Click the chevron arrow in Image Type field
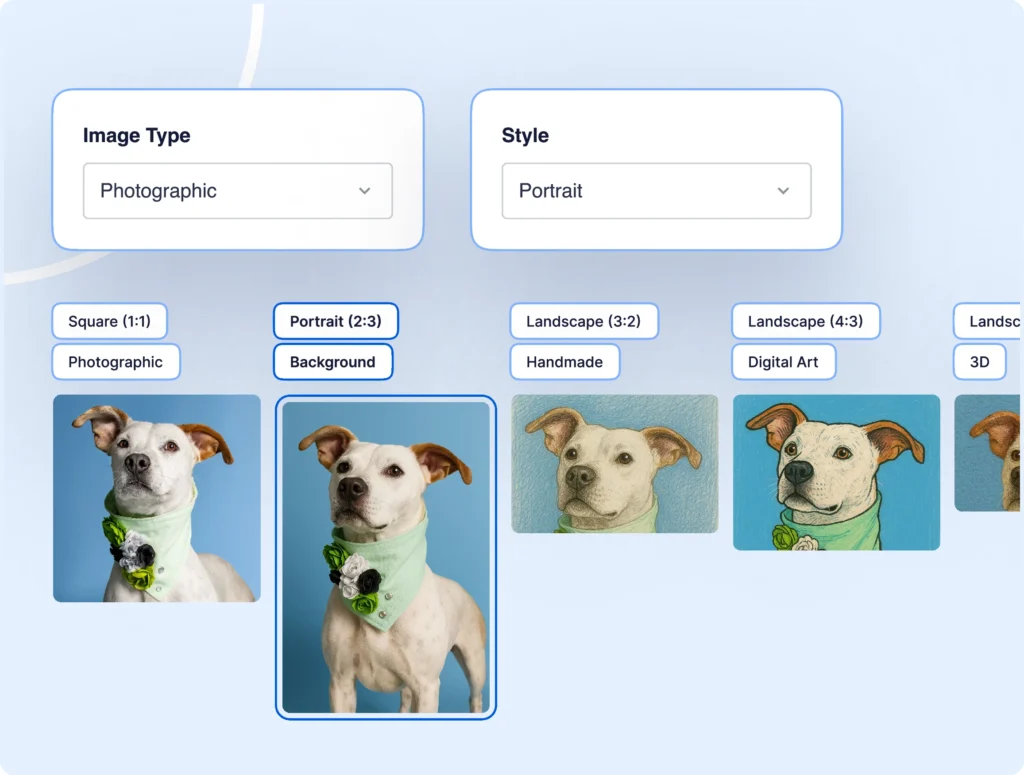This screenshot has height=775, width=1024. click(365, 191)
